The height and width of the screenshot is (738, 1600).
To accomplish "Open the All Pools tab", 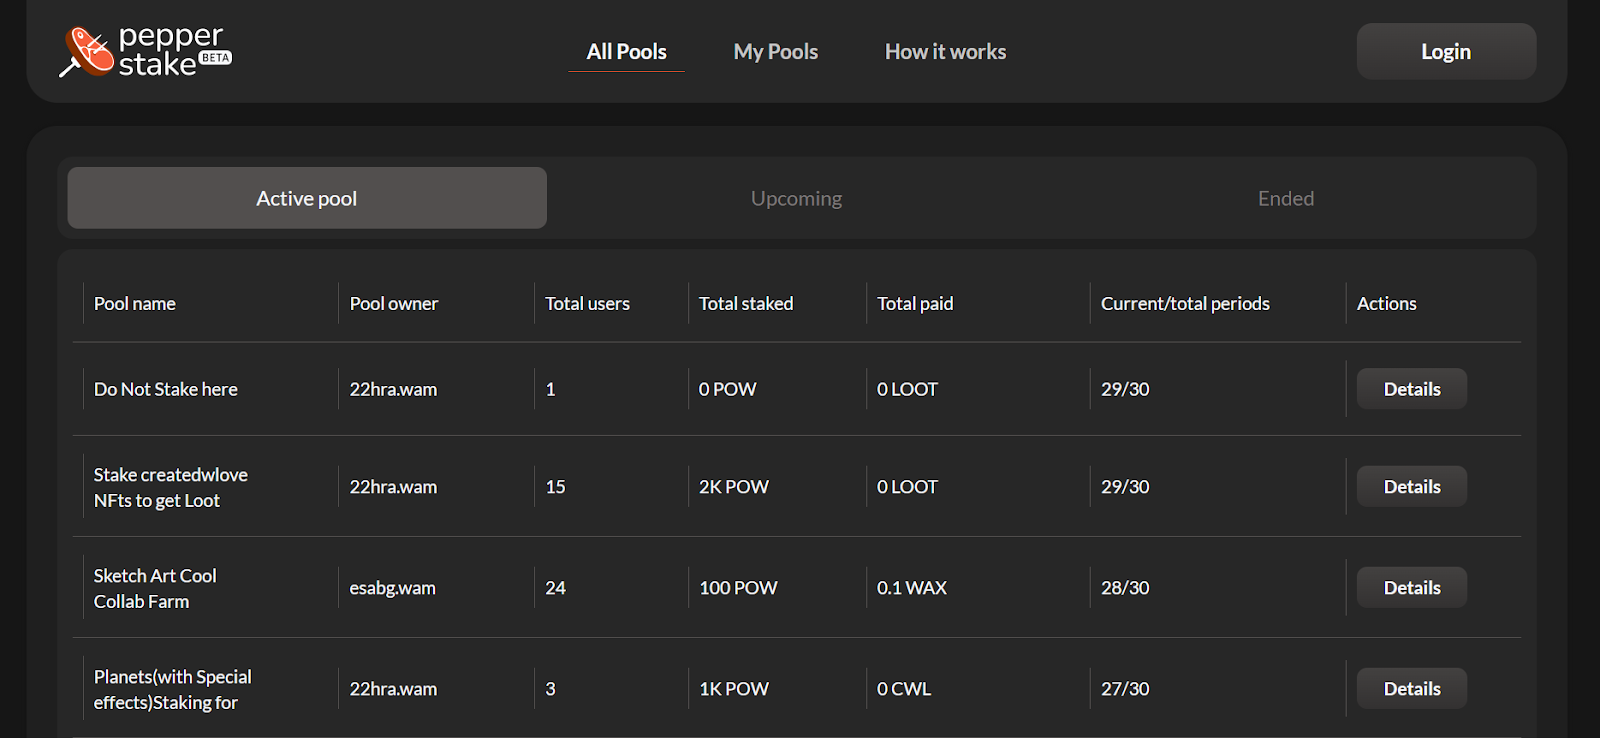I will [626, 52].
